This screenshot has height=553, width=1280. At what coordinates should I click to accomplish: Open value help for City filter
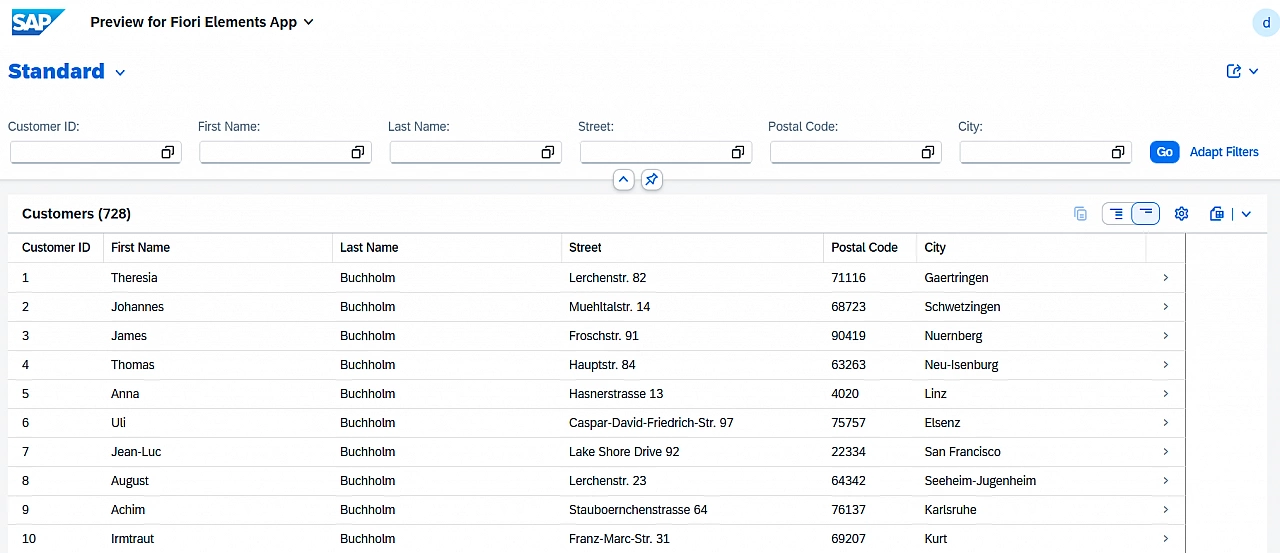pos(1117,152)
